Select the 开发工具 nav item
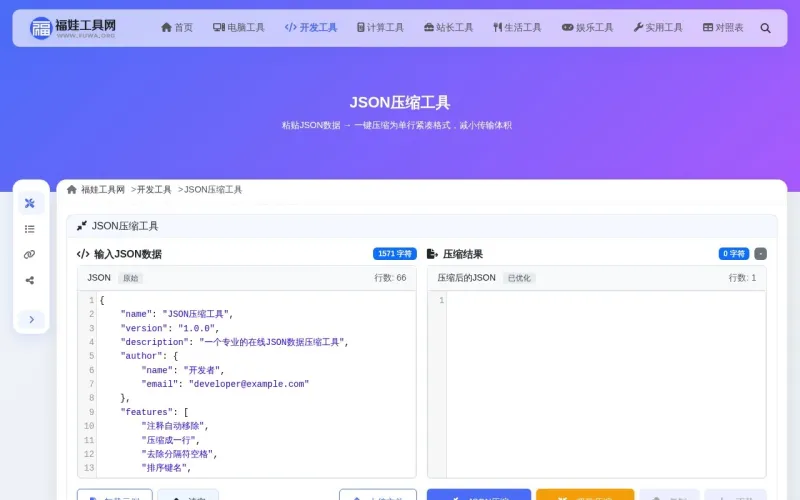This screenshot has height=500, width=800. tap(311, 28)
